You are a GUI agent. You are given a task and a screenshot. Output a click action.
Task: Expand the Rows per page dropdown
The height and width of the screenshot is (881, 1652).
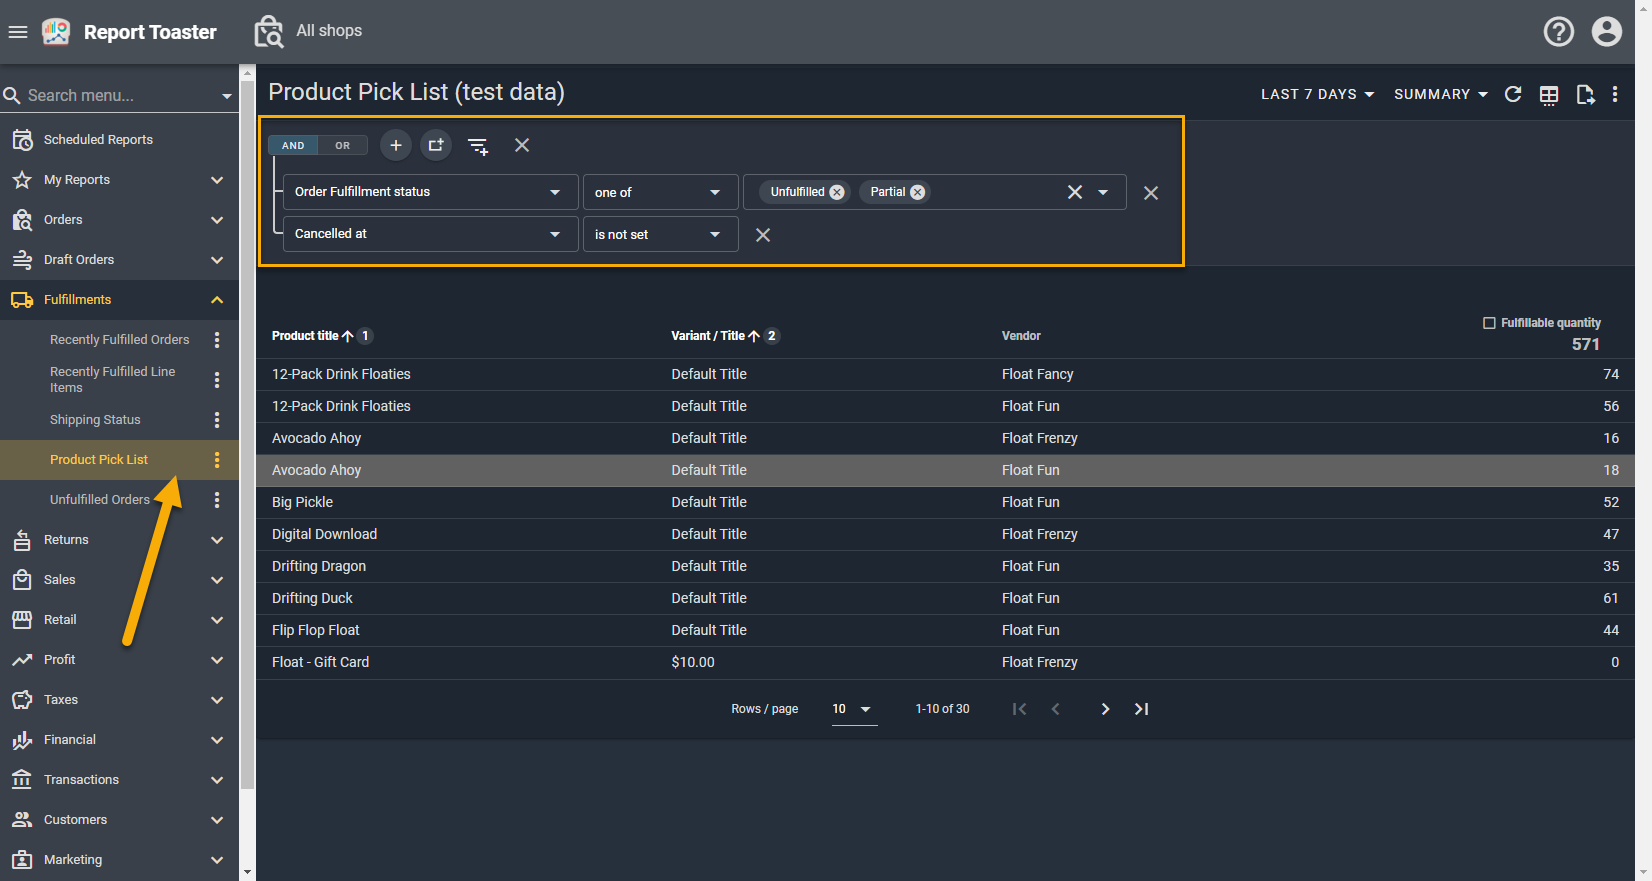(x=853, y=709)
